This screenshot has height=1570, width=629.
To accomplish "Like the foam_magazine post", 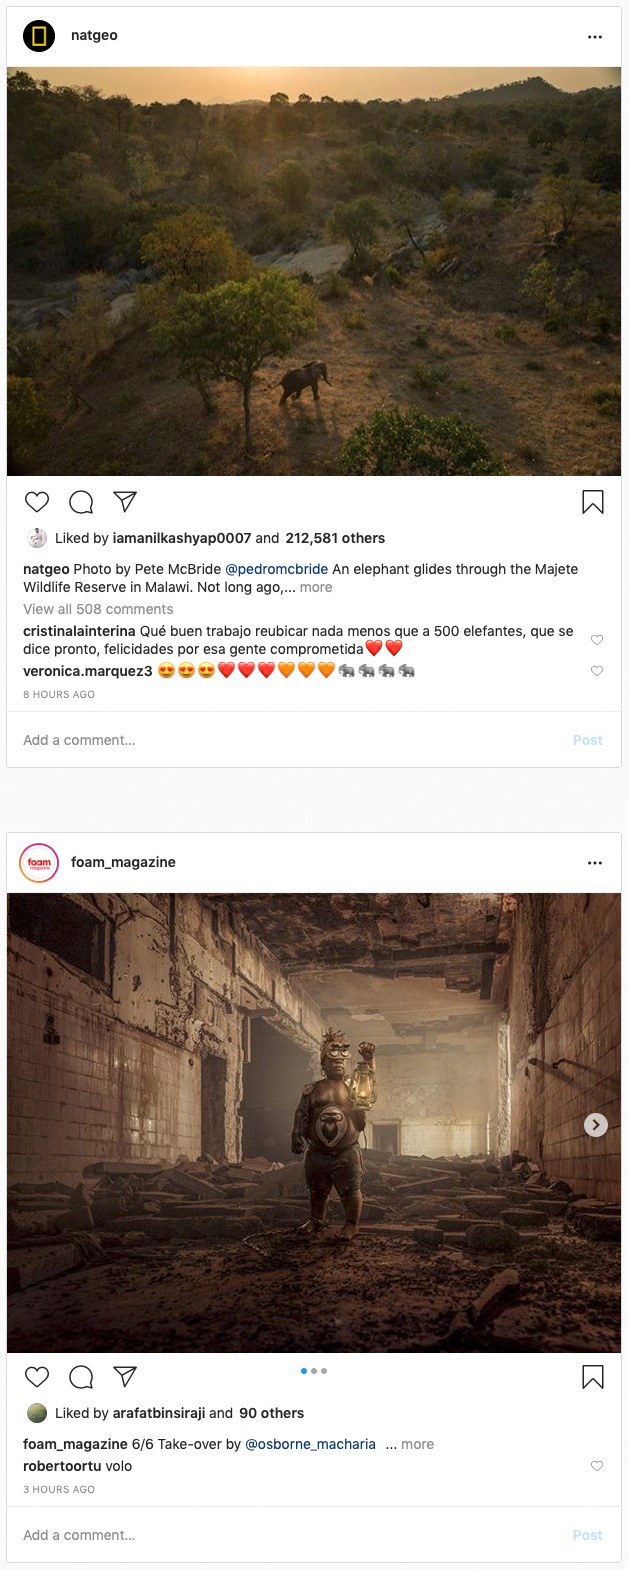I will point(37,1377).
